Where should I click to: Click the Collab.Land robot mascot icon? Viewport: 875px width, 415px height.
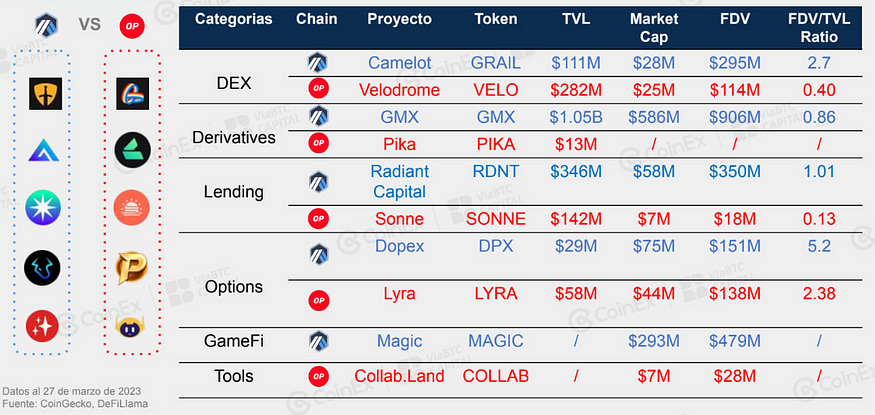tap(132, 327)
